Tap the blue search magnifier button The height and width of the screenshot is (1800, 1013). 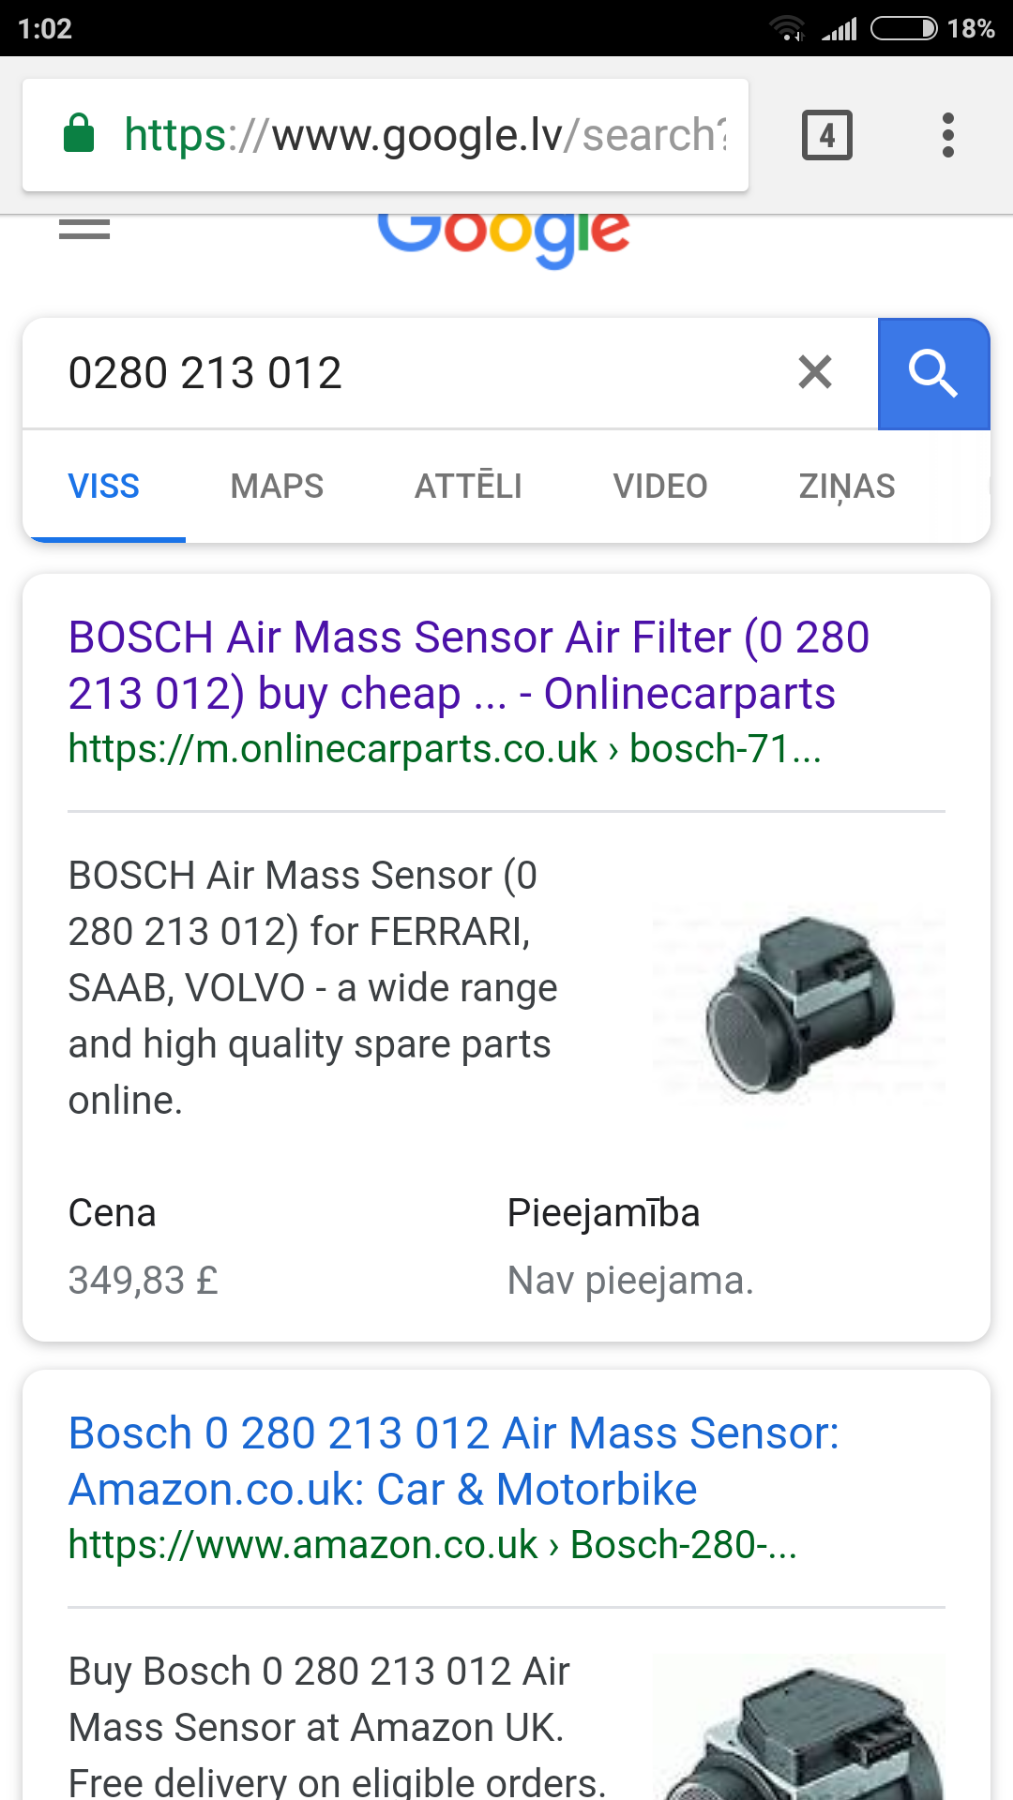933,374
